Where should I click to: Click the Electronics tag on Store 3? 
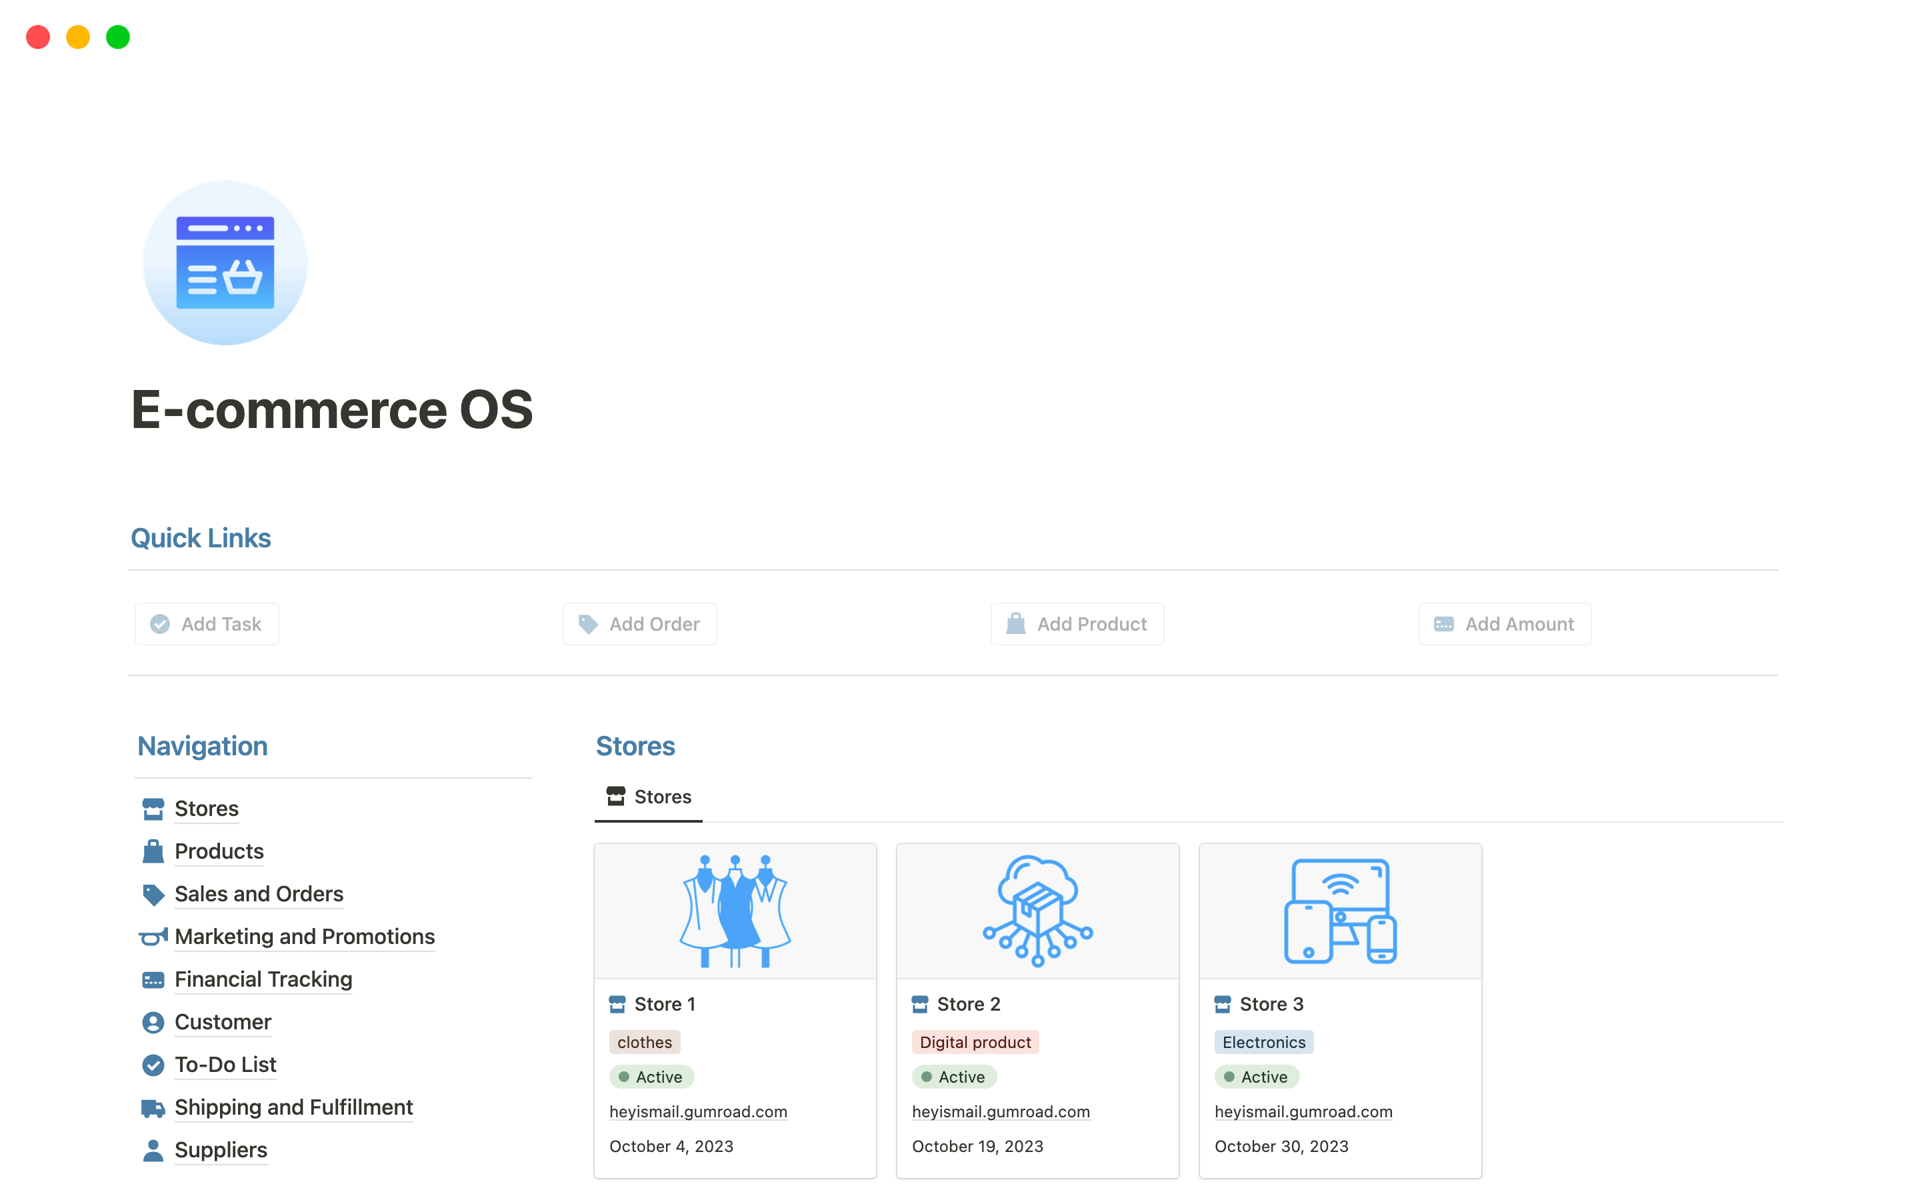click(x=1263, y=1042)
